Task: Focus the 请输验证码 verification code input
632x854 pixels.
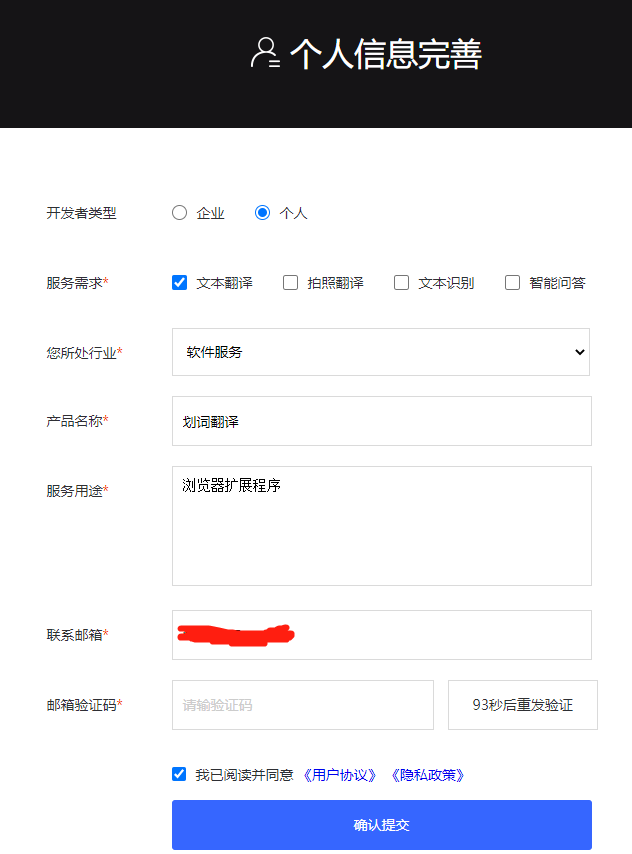Action: [x=302, y=705]
